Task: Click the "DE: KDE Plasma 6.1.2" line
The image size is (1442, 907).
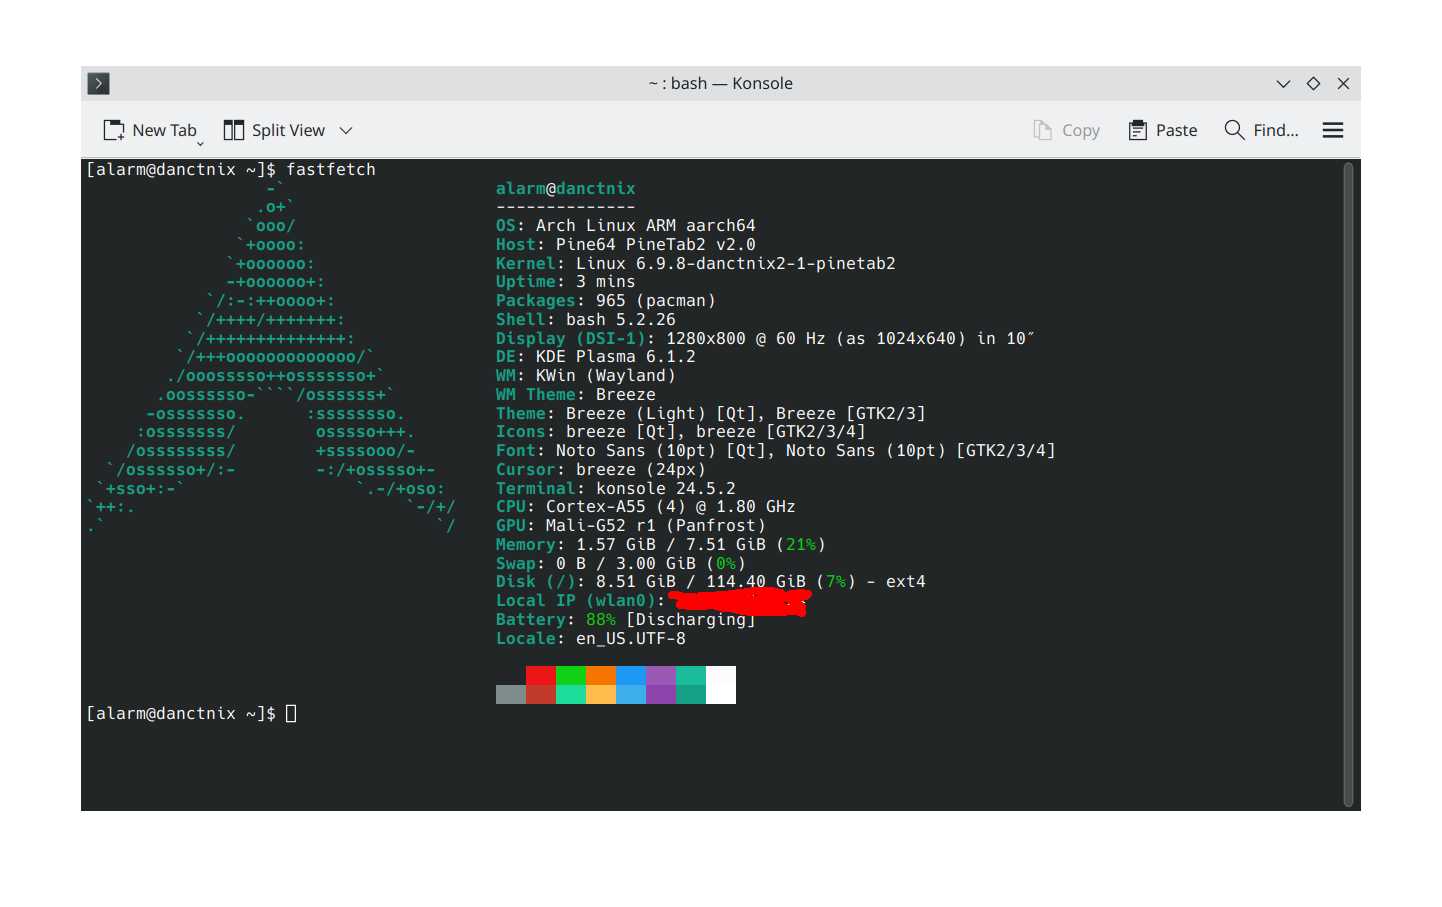Action: pos(596,357)
